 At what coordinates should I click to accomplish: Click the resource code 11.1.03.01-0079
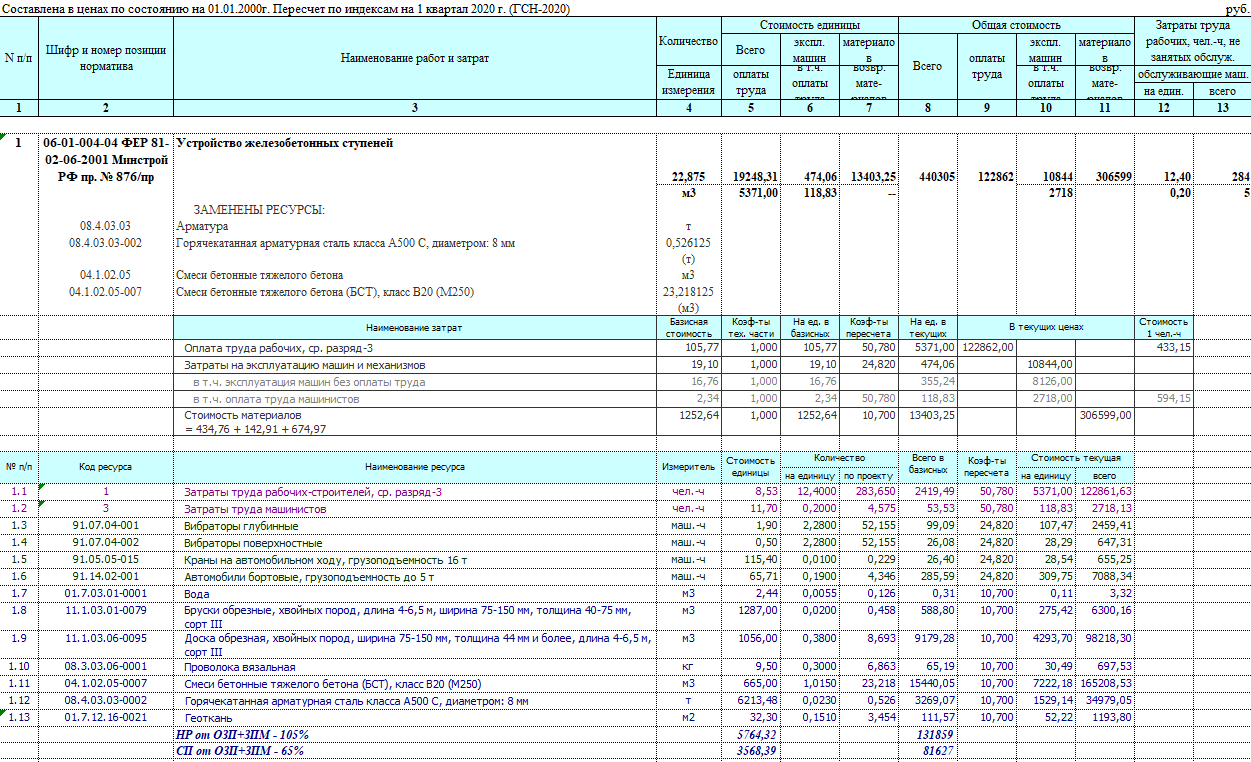pyautogui.click(x=106, y=610)
